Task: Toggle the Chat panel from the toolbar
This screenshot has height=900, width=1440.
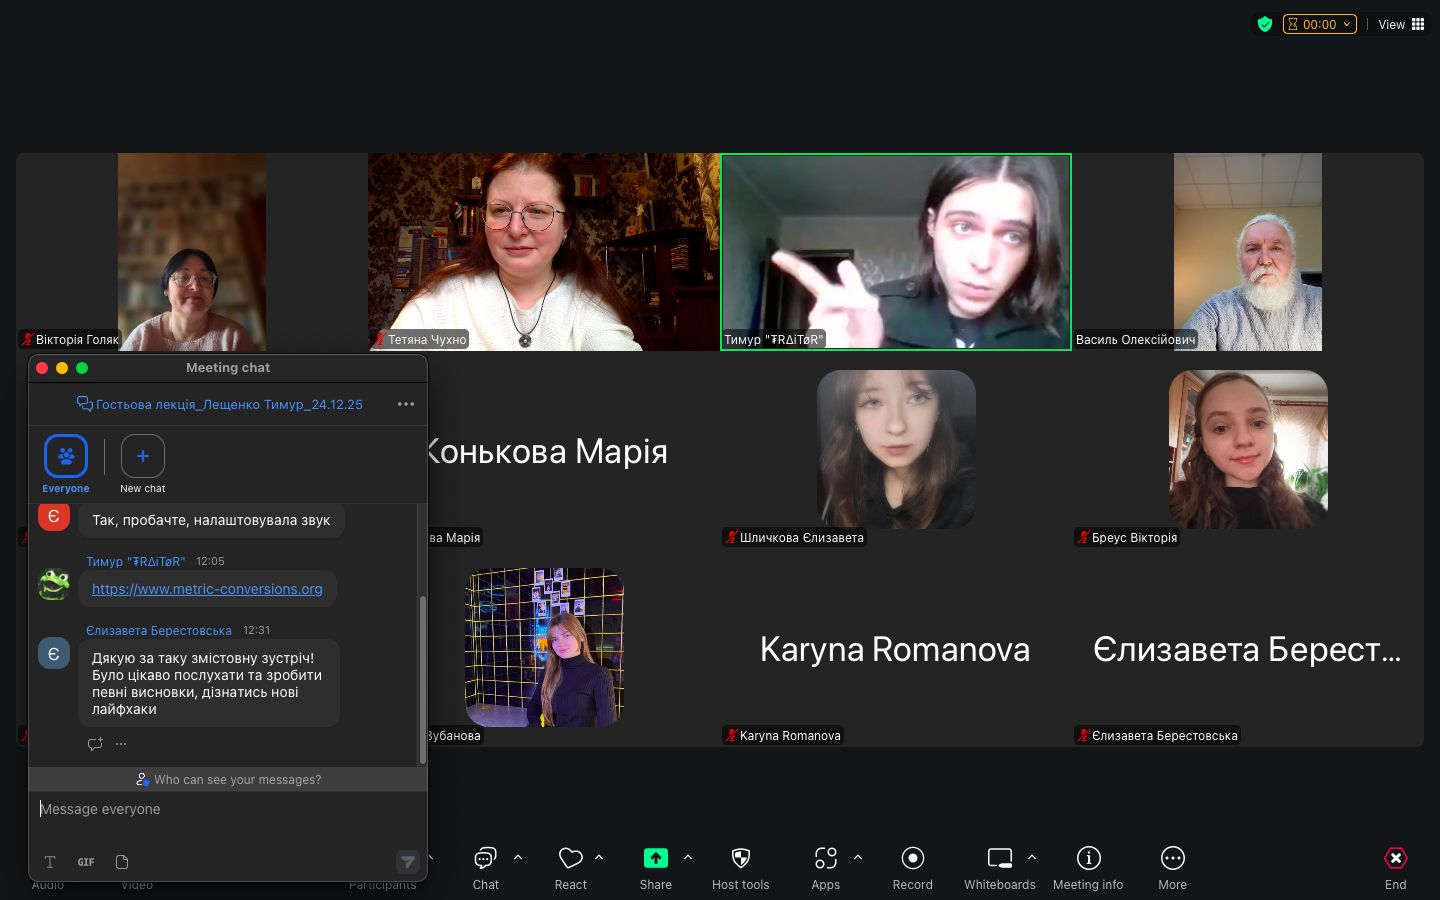Action: click(x=485, y=859)
